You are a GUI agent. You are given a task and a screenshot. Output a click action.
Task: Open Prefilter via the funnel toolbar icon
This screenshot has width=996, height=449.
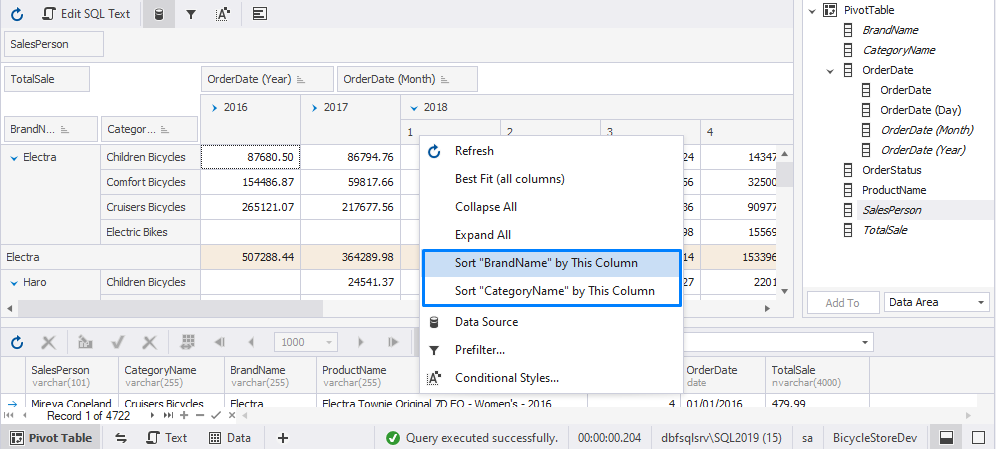point(191,14)
